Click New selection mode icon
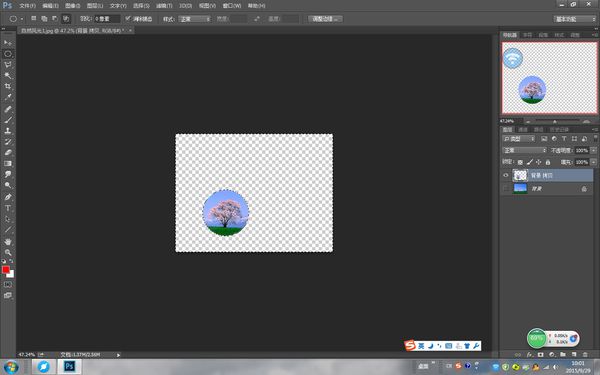Viewport: 600px width, 375px height. click(x=34, y=18)
